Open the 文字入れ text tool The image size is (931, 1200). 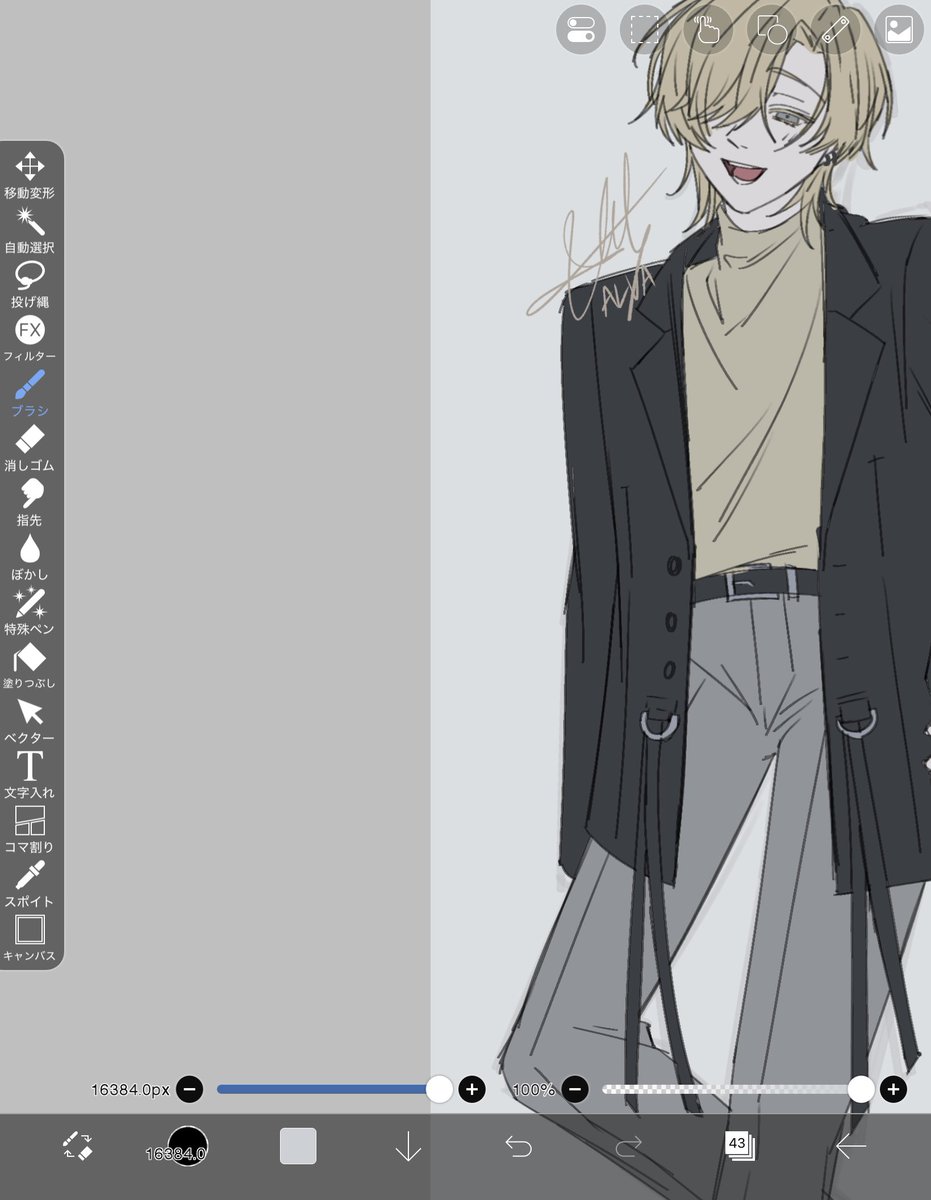point(29,774)
